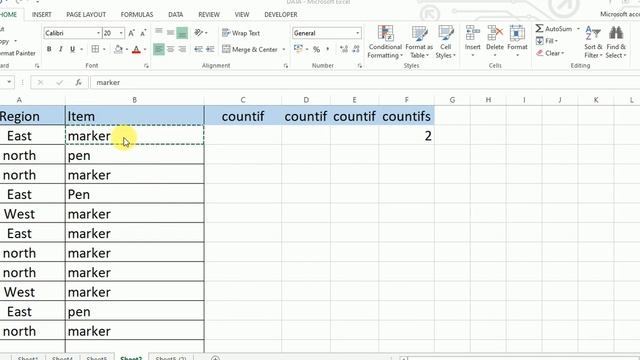The width and height of the screenshot is (640, 360).
Task: Toggle Center alignment
Action: pyautogui.click(x=171, y=49)
